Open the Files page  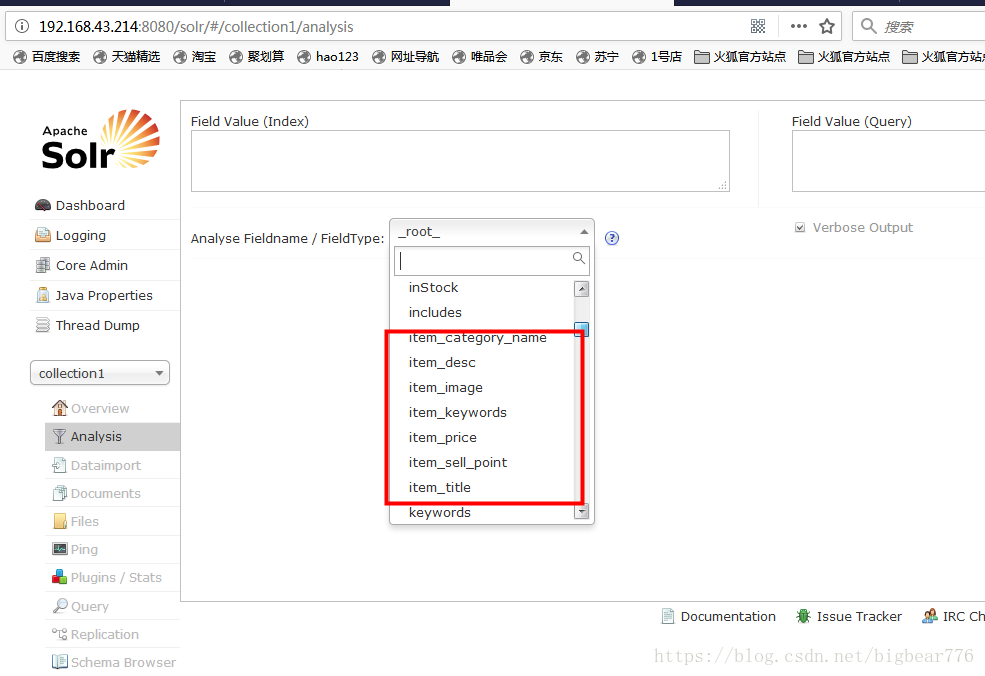[x=85, y=521]
